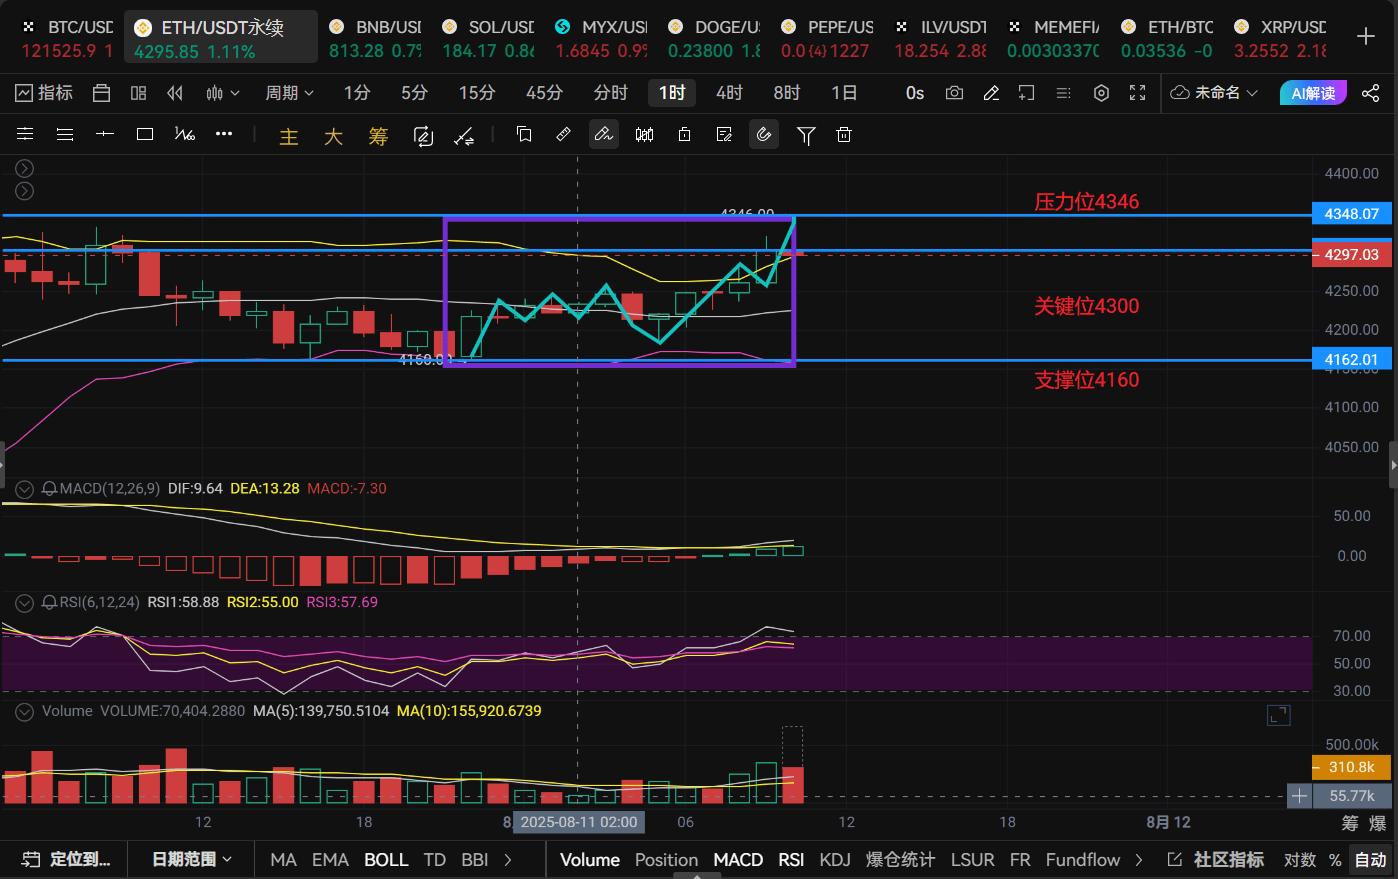The width and height of the screenshot is (1398, 879).
Task: Expand more sub-indicators arrow after Fundflow
Action: pyautogui.click(x=1139, y=859)
